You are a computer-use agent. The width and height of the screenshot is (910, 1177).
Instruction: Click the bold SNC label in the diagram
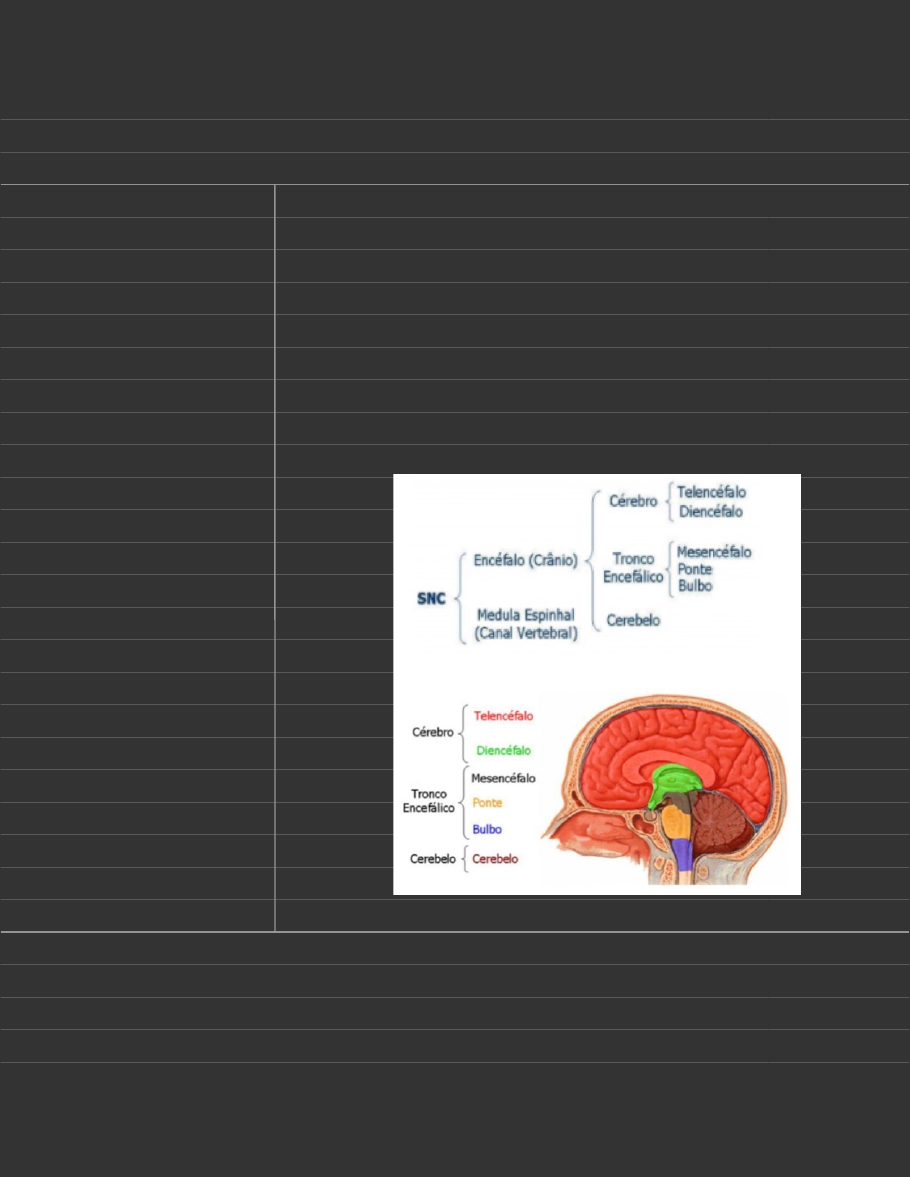pos(430,599)
